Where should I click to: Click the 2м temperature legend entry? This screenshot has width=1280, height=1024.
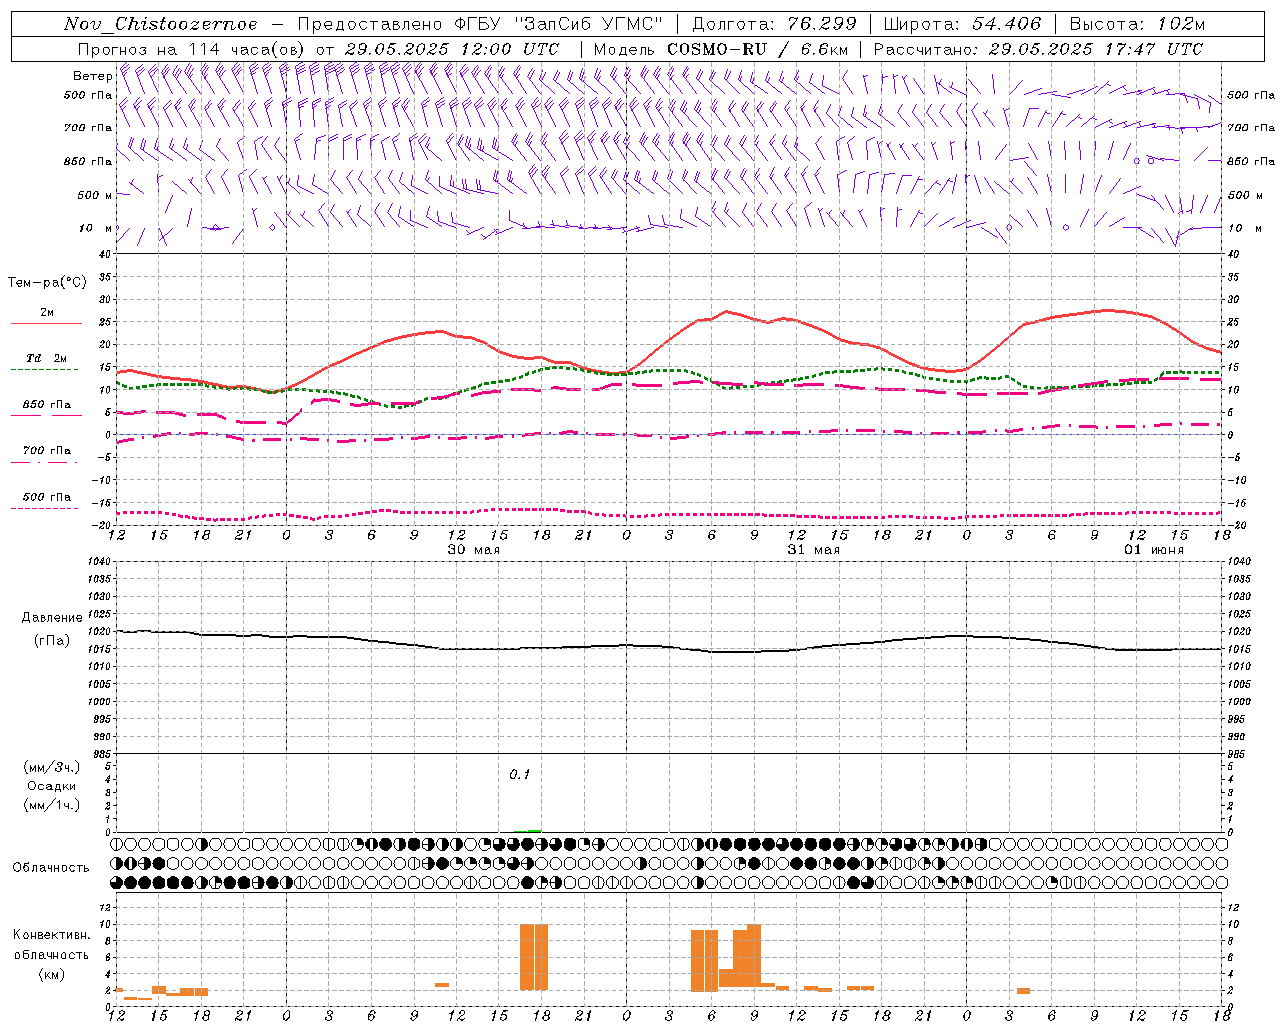[47, 312]
